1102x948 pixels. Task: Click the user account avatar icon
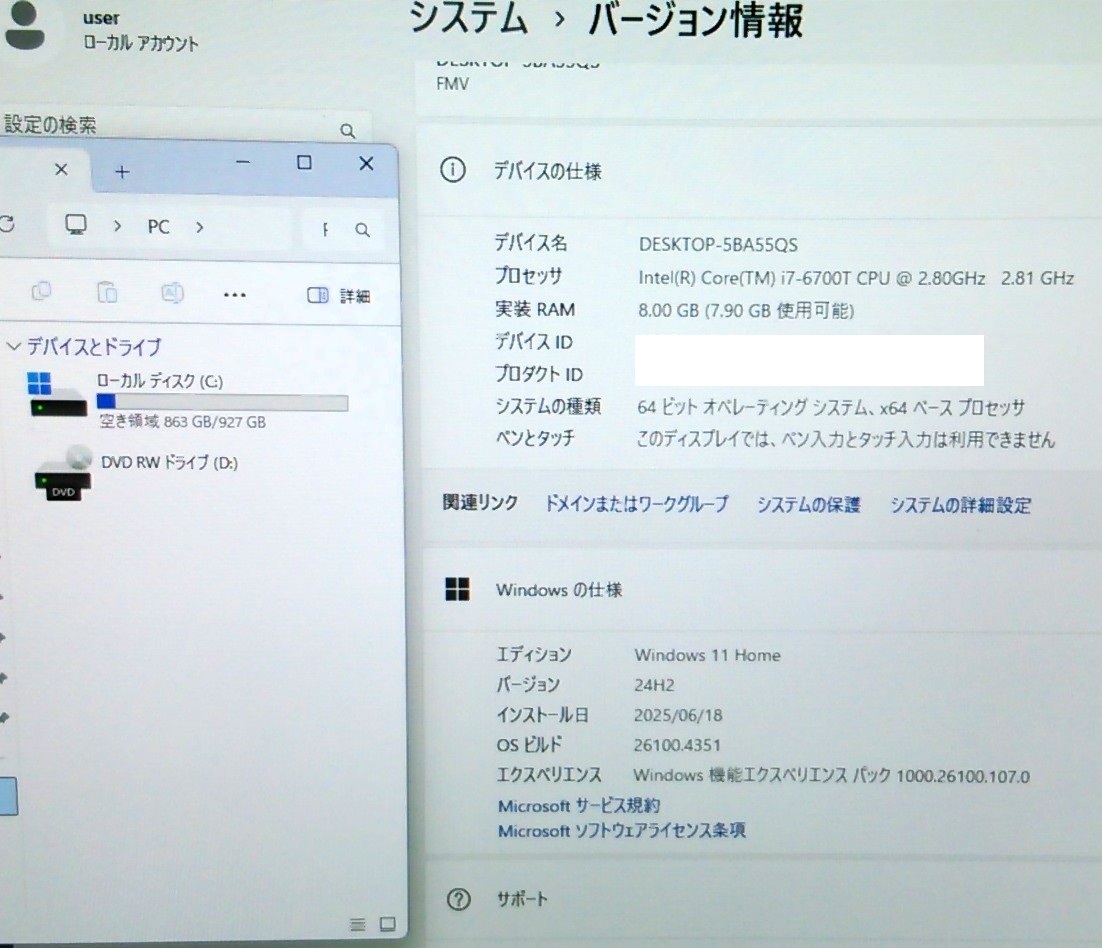[x=24, y=24]
